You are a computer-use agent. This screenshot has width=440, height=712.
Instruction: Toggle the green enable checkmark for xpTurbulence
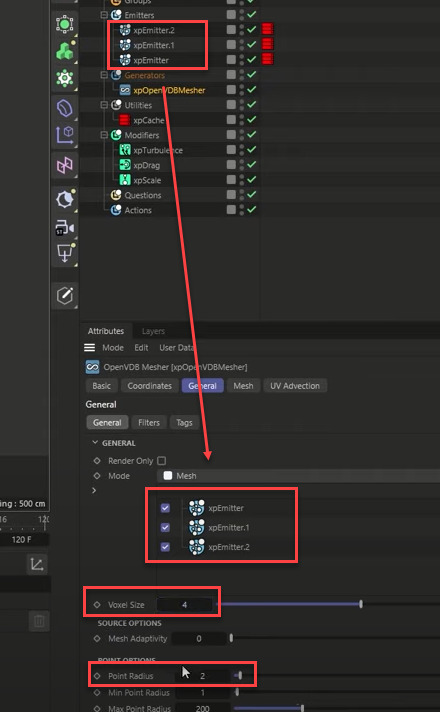252,150
